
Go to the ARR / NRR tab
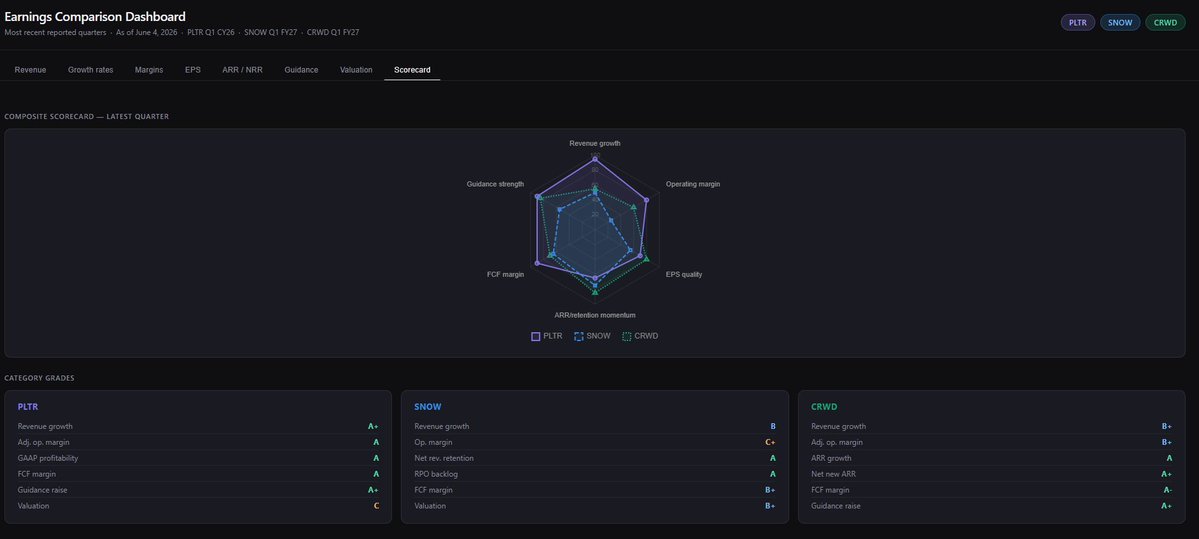tap(242, 70)
